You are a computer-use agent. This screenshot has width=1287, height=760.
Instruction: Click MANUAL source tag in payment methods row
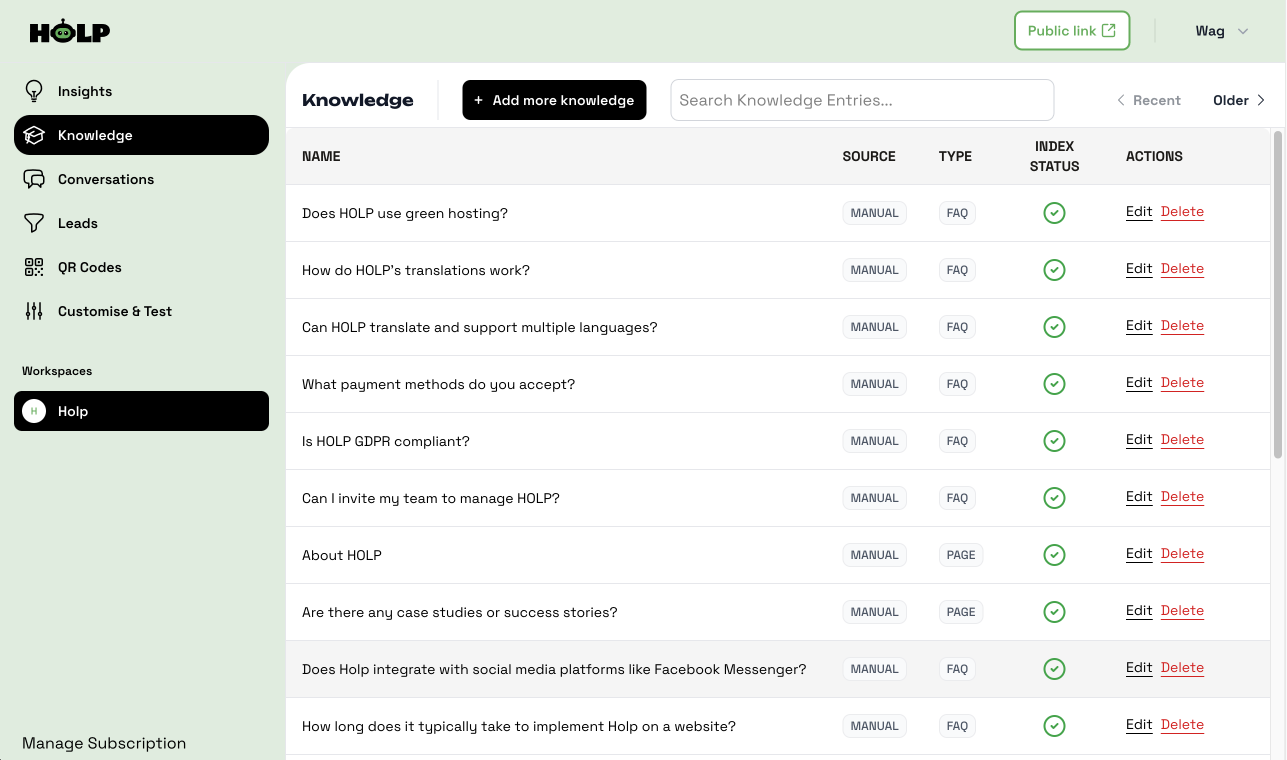(875, 384)
